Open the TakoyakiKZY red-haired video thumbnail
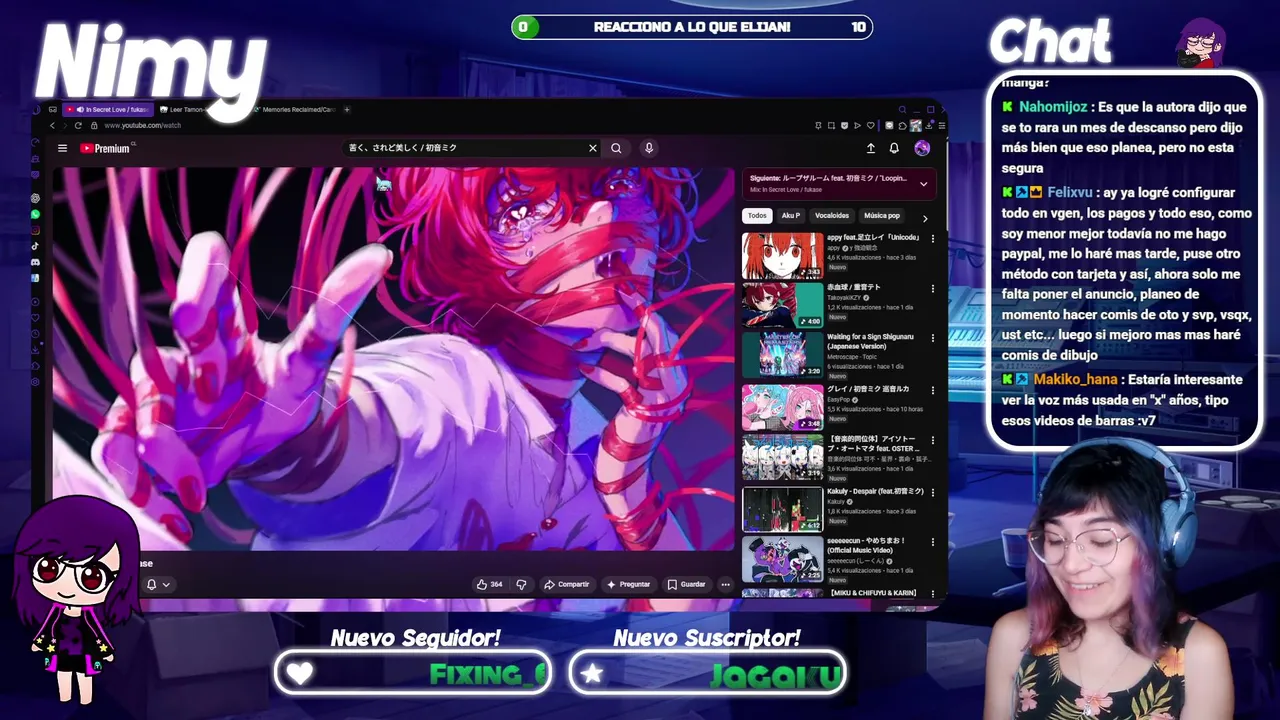The height and width of the screenshot is (720, 1280). click(x=782, y=305)
